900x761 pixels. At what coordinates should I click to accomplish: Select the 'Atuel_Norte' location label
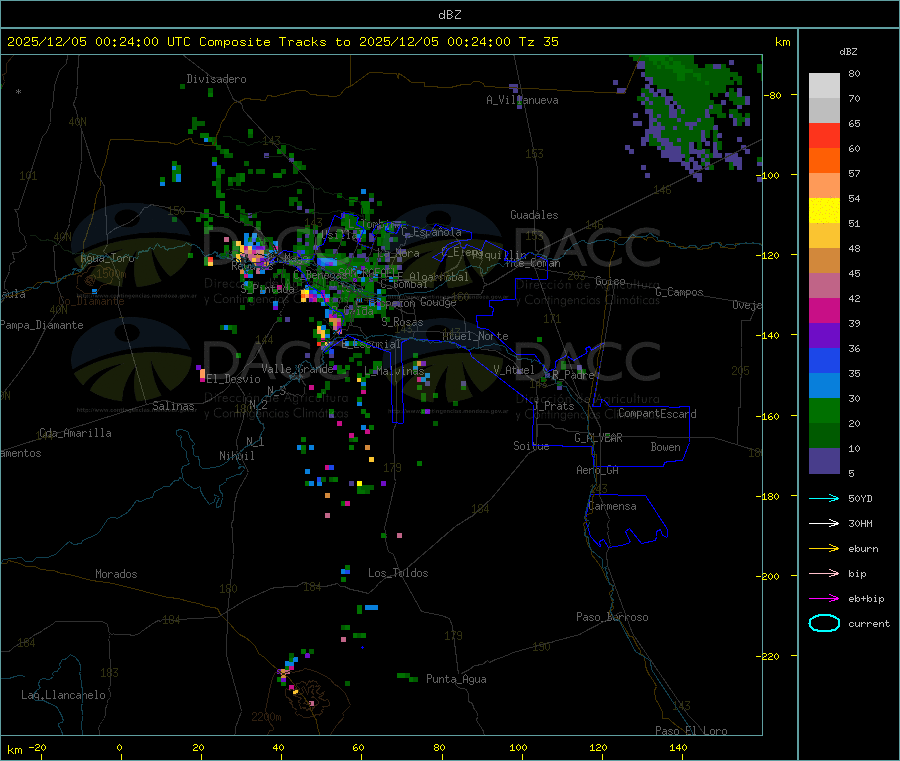pyautogui.click(x=475, y=336)
